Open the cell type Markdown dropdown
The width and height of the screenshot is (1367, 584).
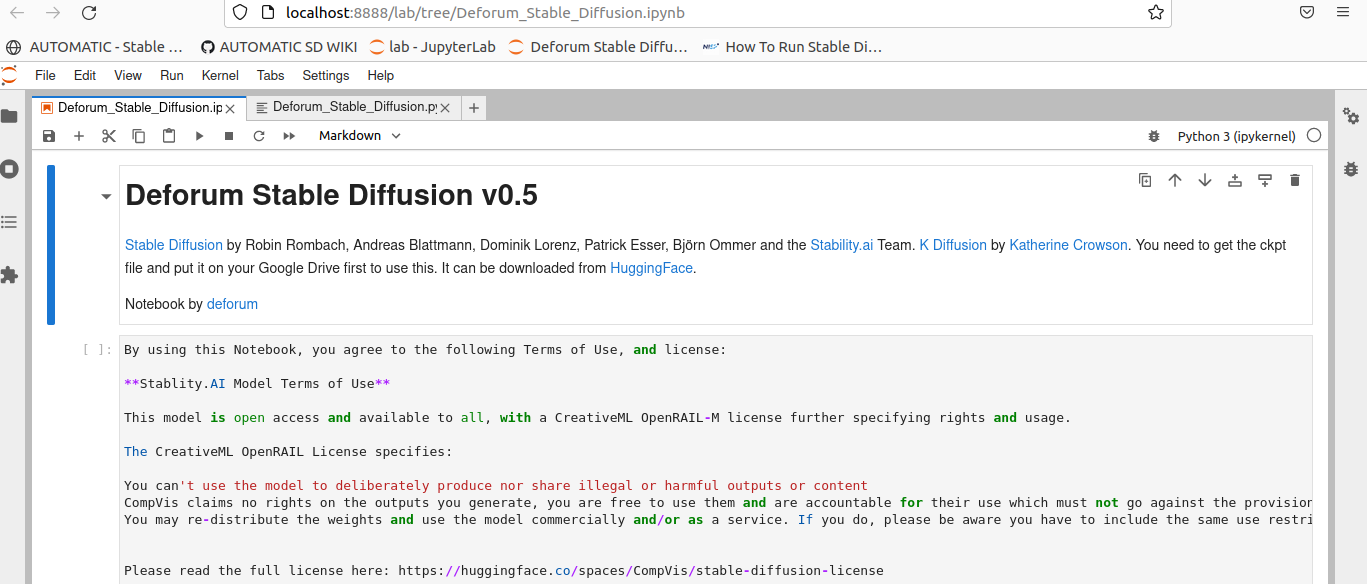click(x=360, y=136)
